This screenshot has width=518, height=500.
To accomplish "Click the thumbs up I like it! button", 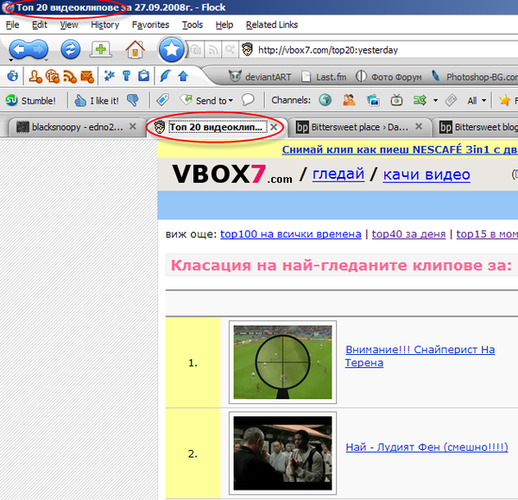I will (x=96, y=100).
